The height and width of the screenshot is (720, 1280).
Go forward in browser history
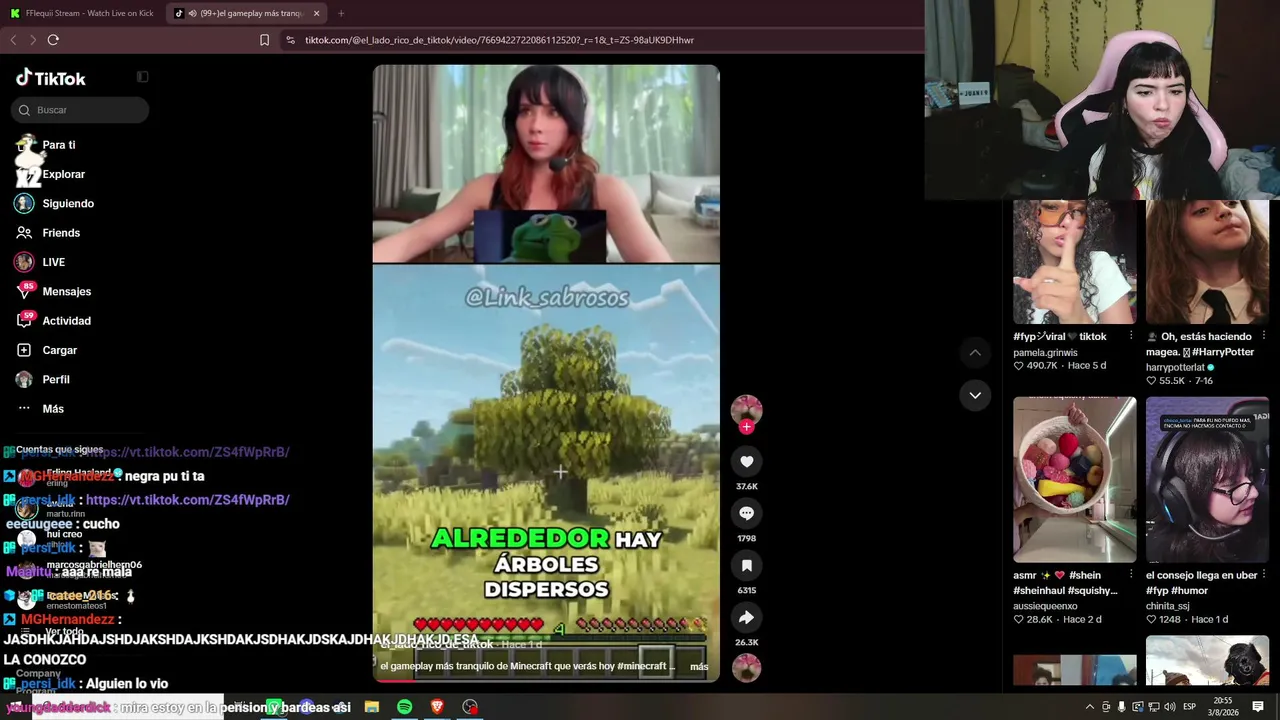tap(32, 40)
